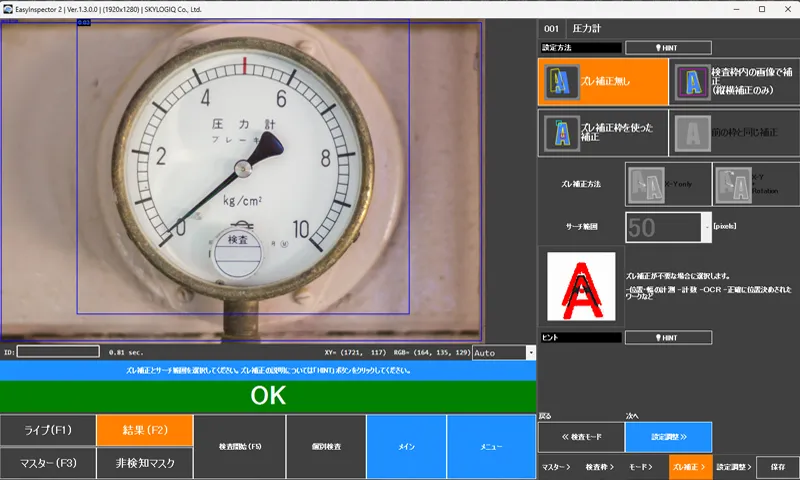
Task: Click the 保存 save button
Action: click(777, 466)
